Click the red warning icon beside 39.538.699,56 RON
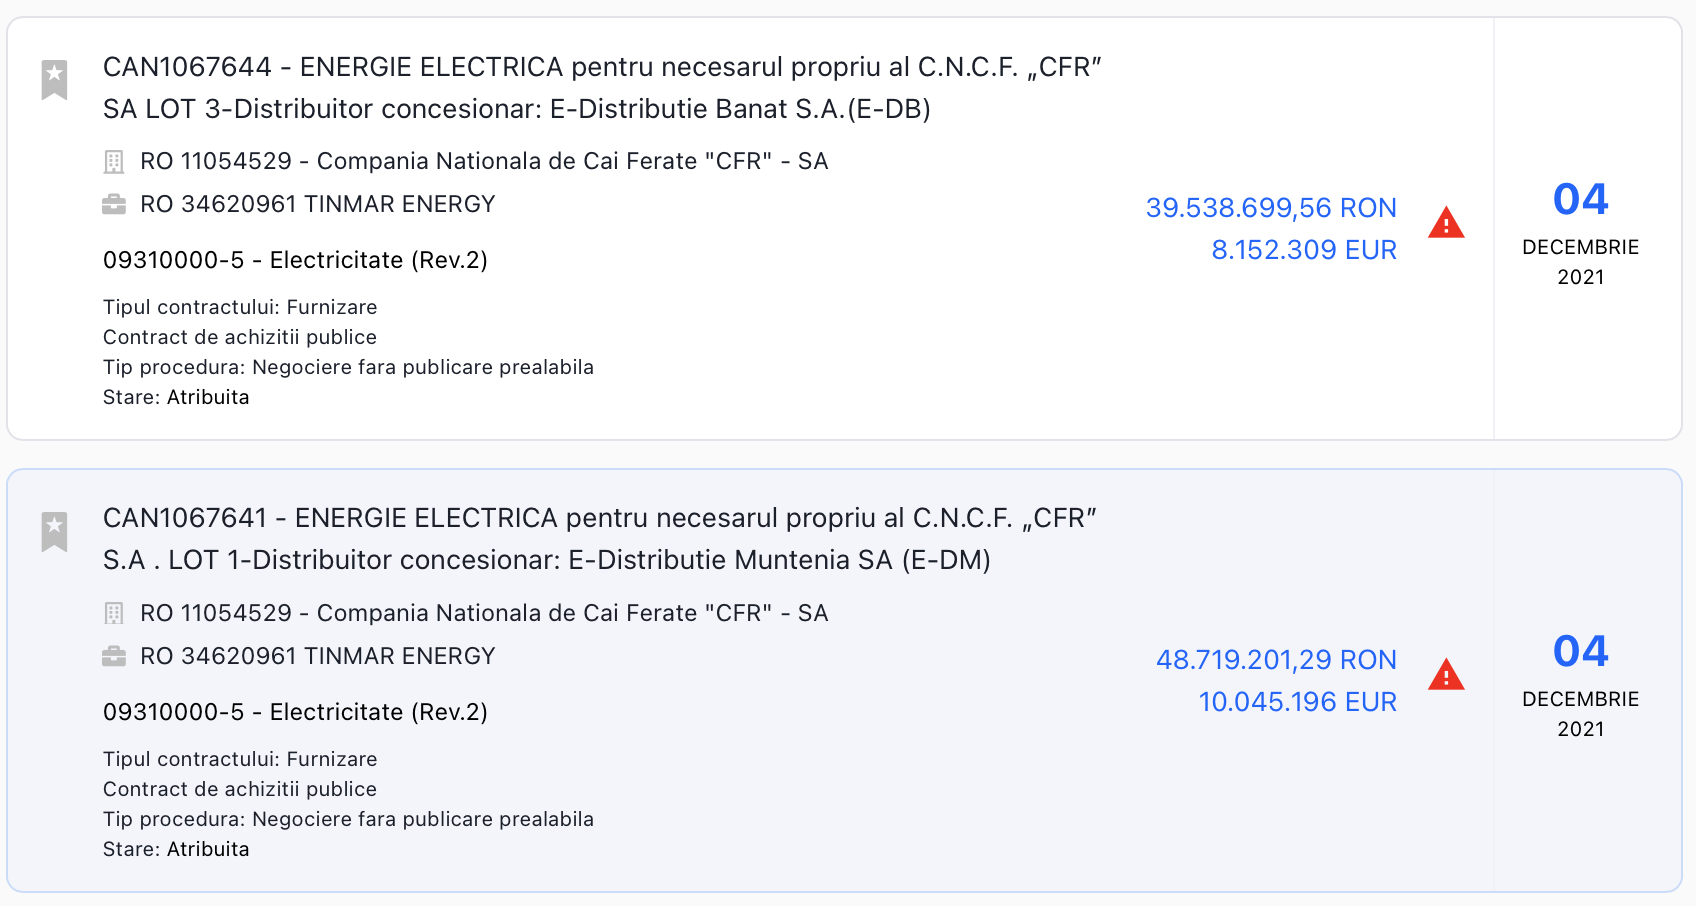Image resolution: width=1696 pixels, height=906 pixels. (x=1446, y=223)
